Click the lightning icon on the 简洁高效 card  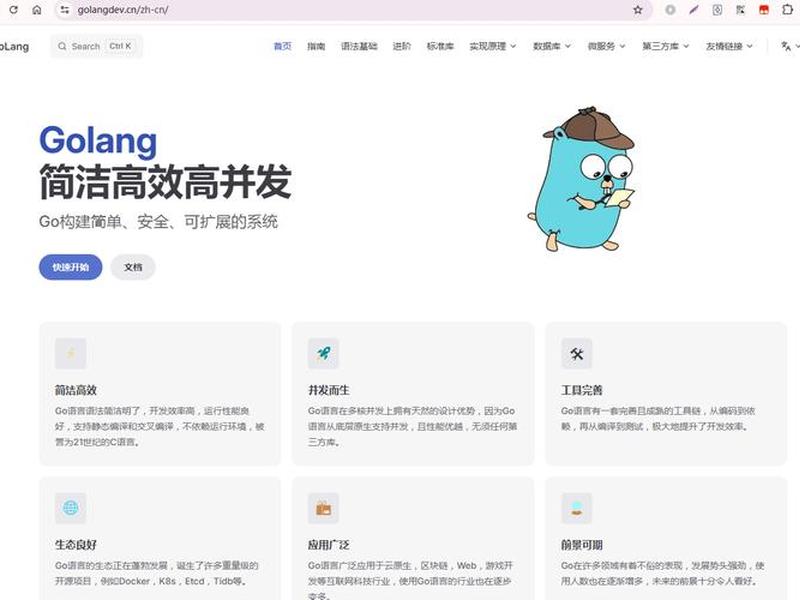coord(70,353)
